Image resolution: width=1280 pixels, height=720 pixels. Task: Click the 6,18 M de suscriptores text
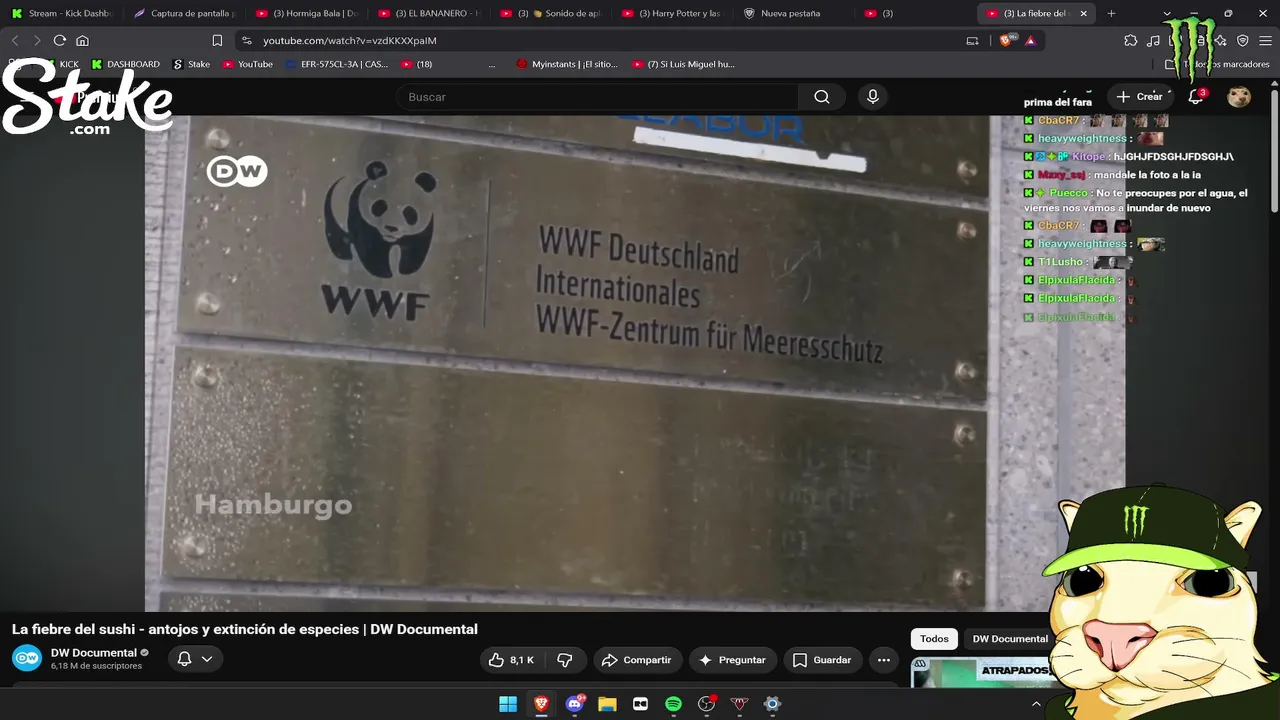[x=96, y=666]
